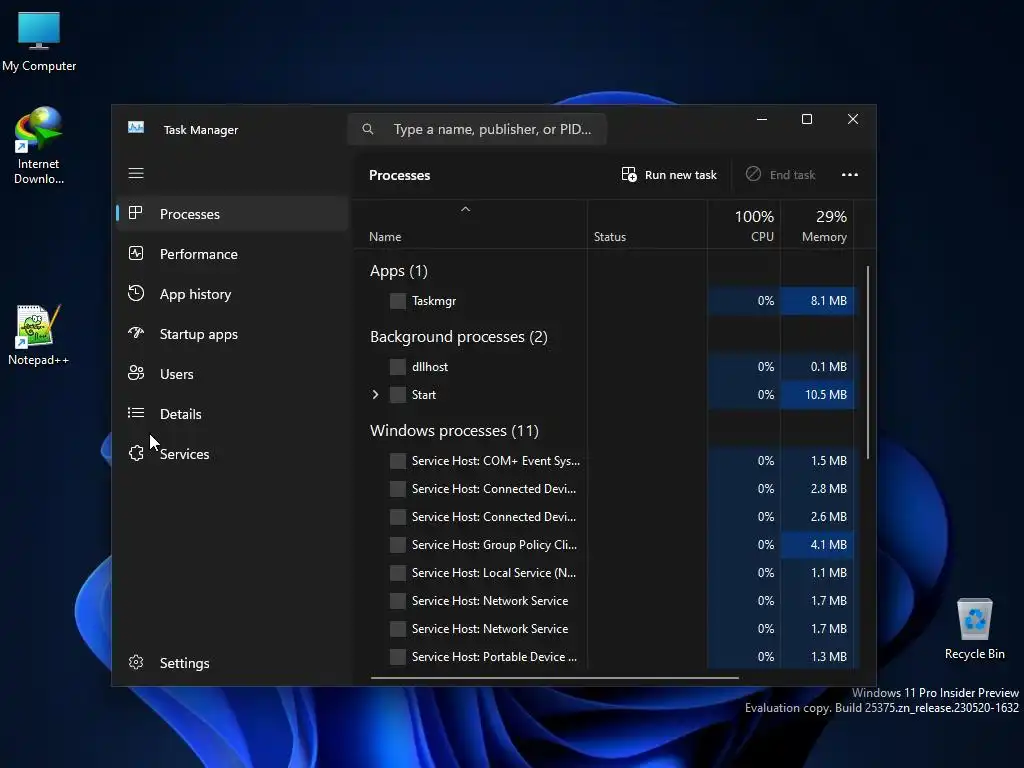This screenshot has height=768, width=1024.
Task: Select the Service Host: Portable Device row
Action: 604,656
